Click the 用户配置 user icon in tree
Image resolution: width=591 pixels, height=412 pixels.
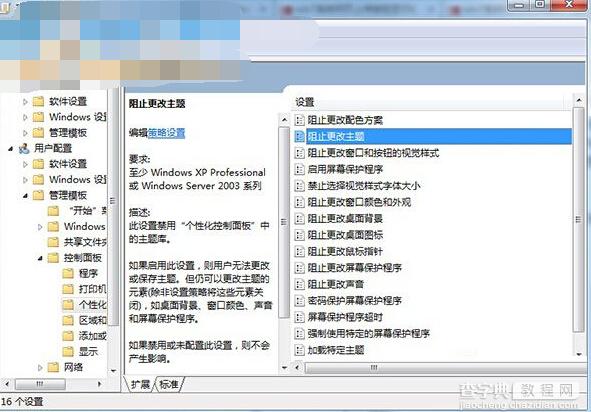tap(24, 148)
